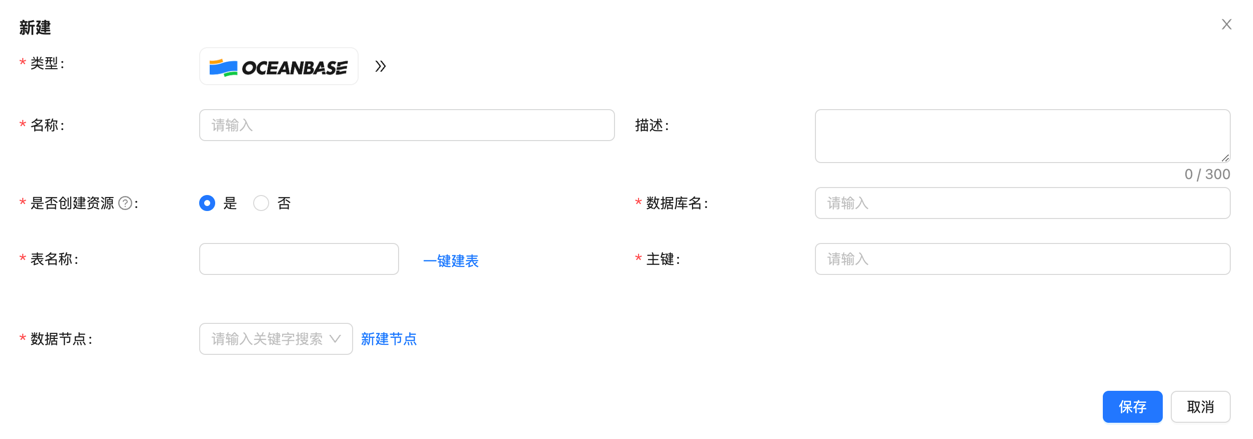This screenshot has width=1253, height=439.
Task: Click the 数据节点 dropdown arrow
Action: [x=335, y=339]
